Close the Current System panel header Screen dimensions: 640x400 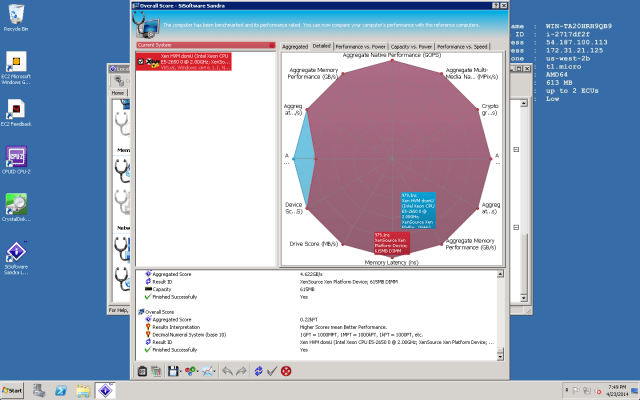272,45
